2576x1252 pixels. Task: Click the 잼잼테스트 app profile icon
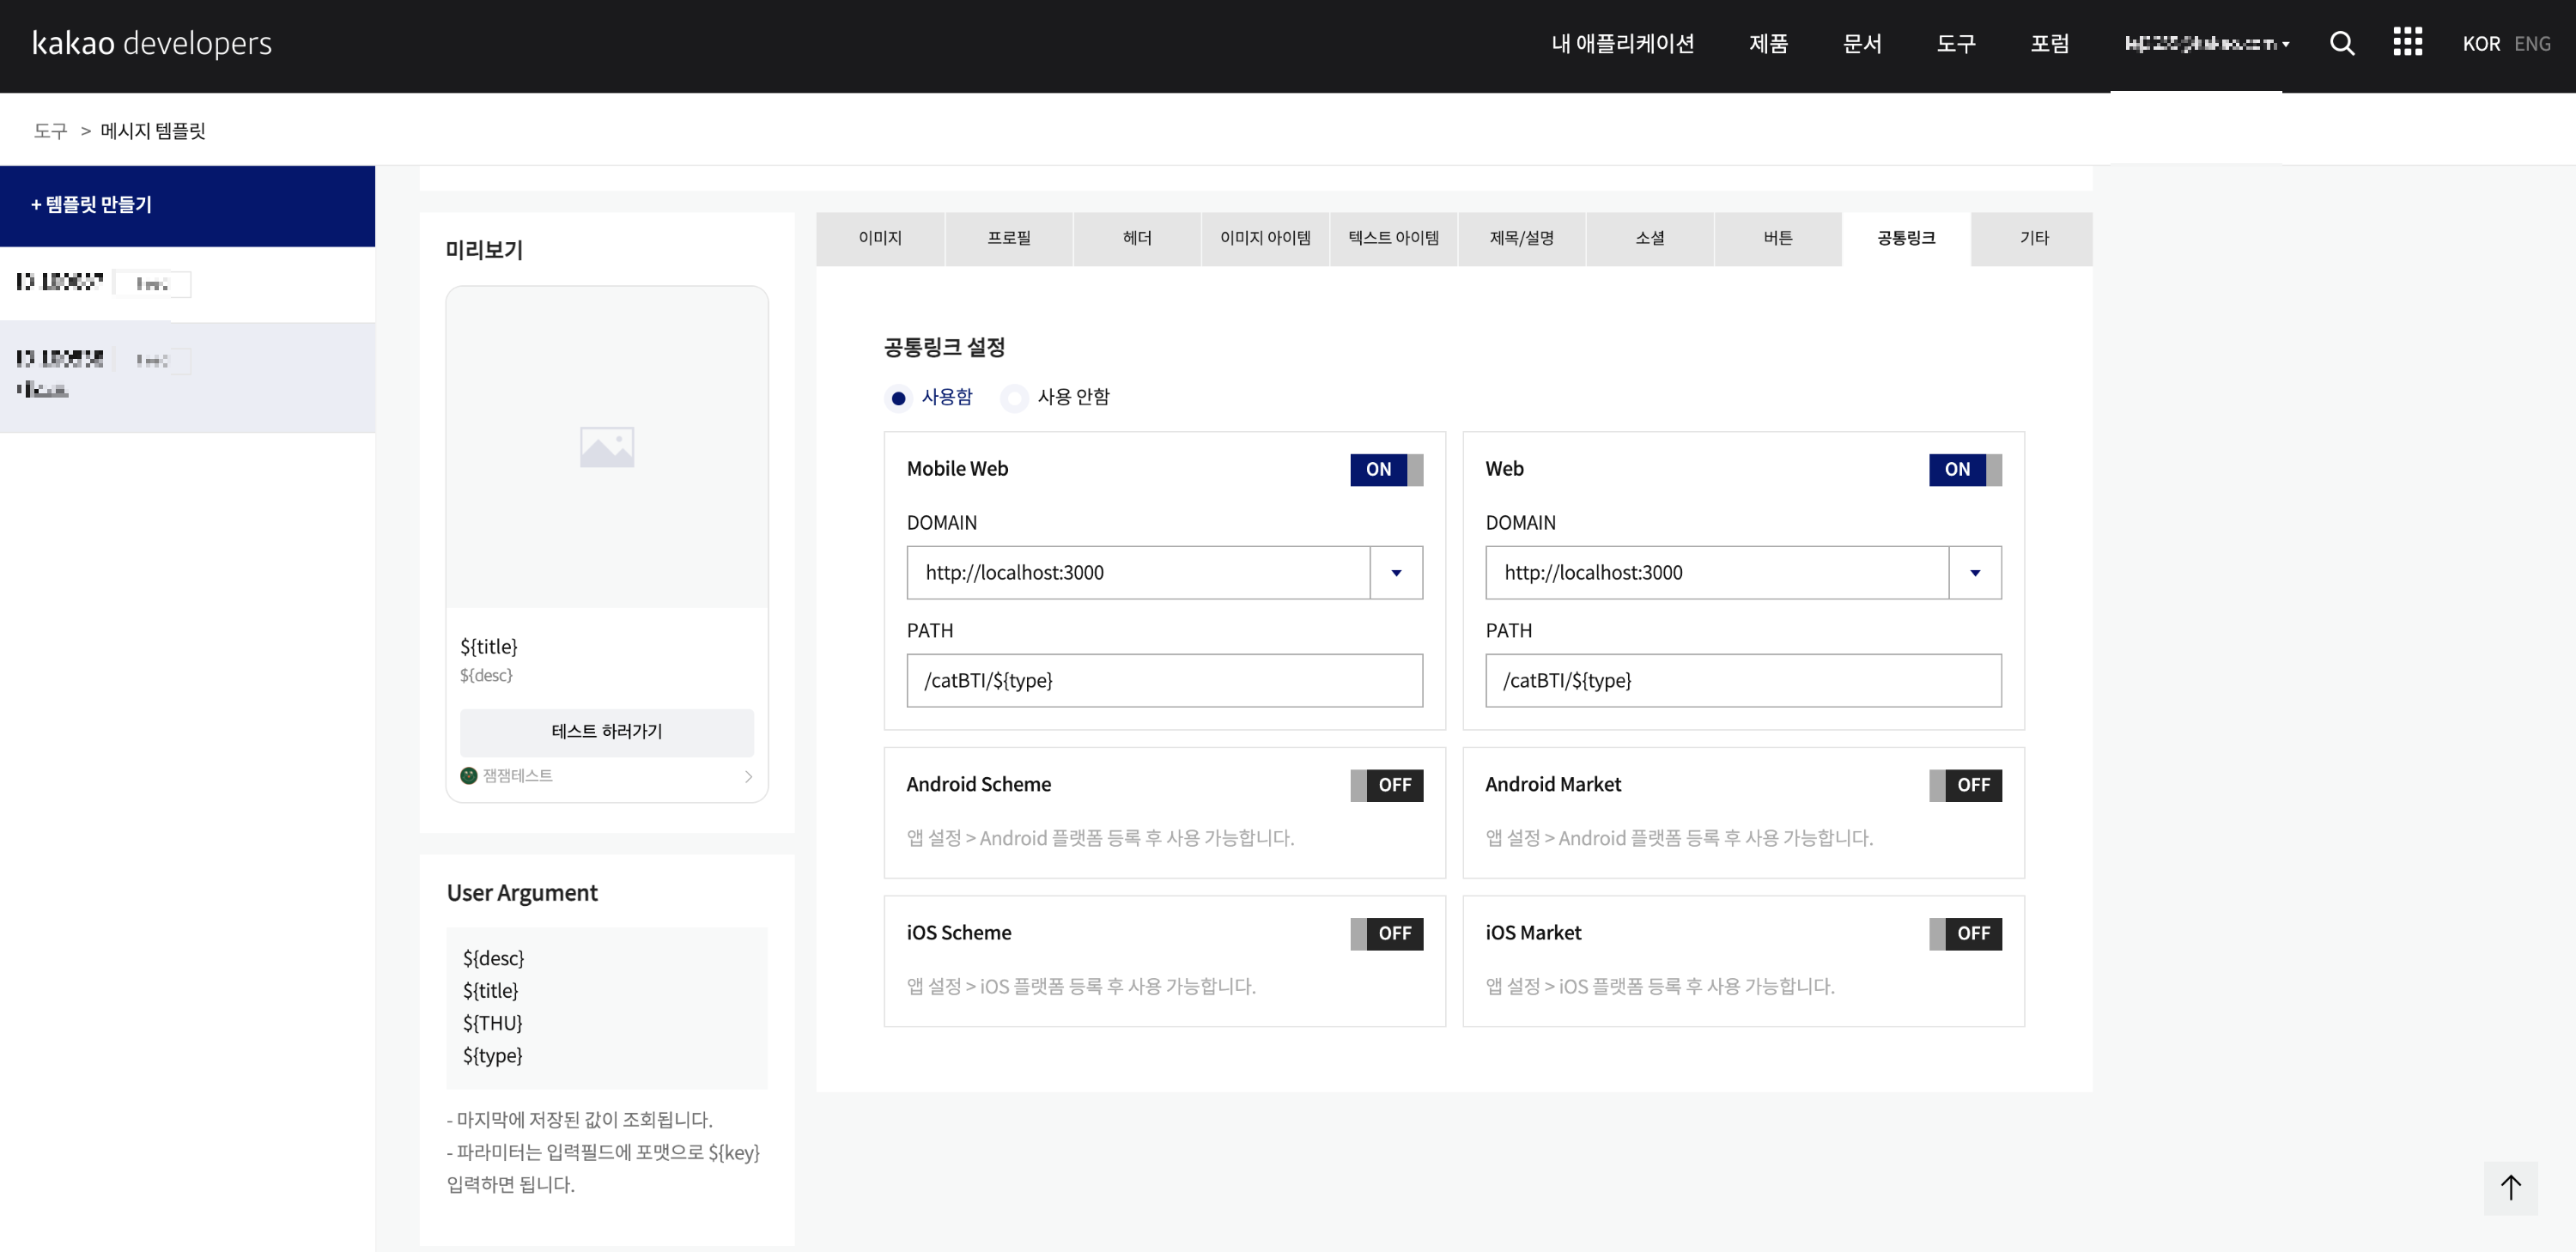[468, 775]
